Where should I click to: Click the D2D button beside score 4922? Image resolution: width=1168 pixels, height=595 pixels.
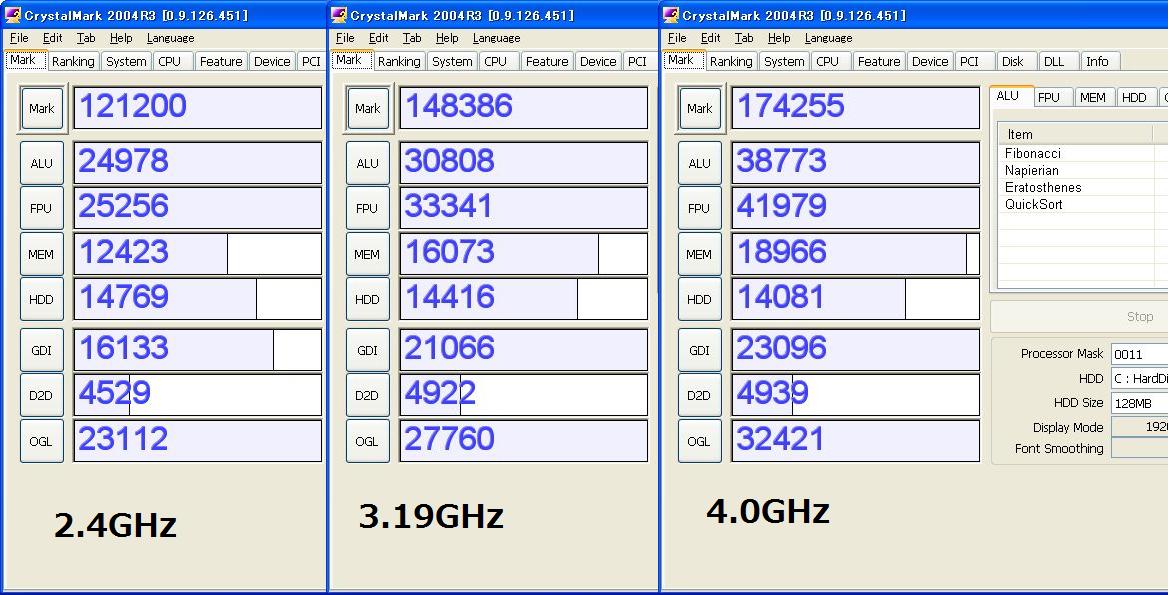(367, 395)
